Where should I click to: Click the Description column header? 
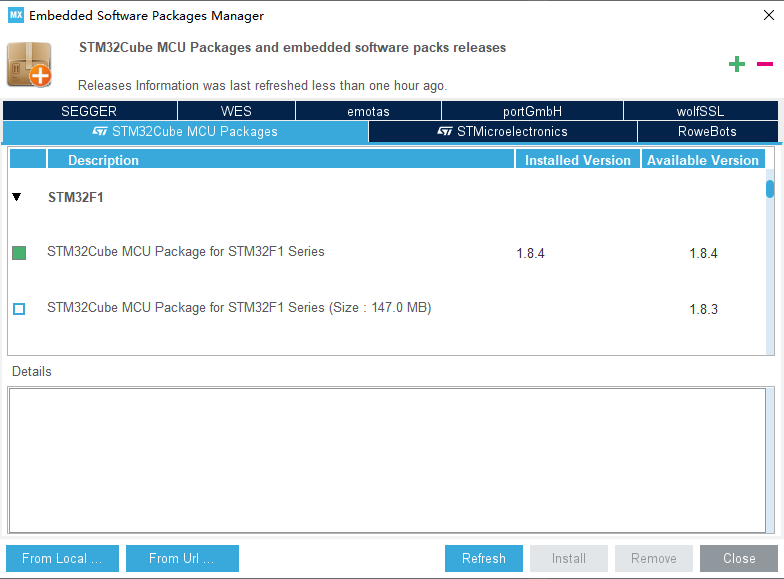281,160
